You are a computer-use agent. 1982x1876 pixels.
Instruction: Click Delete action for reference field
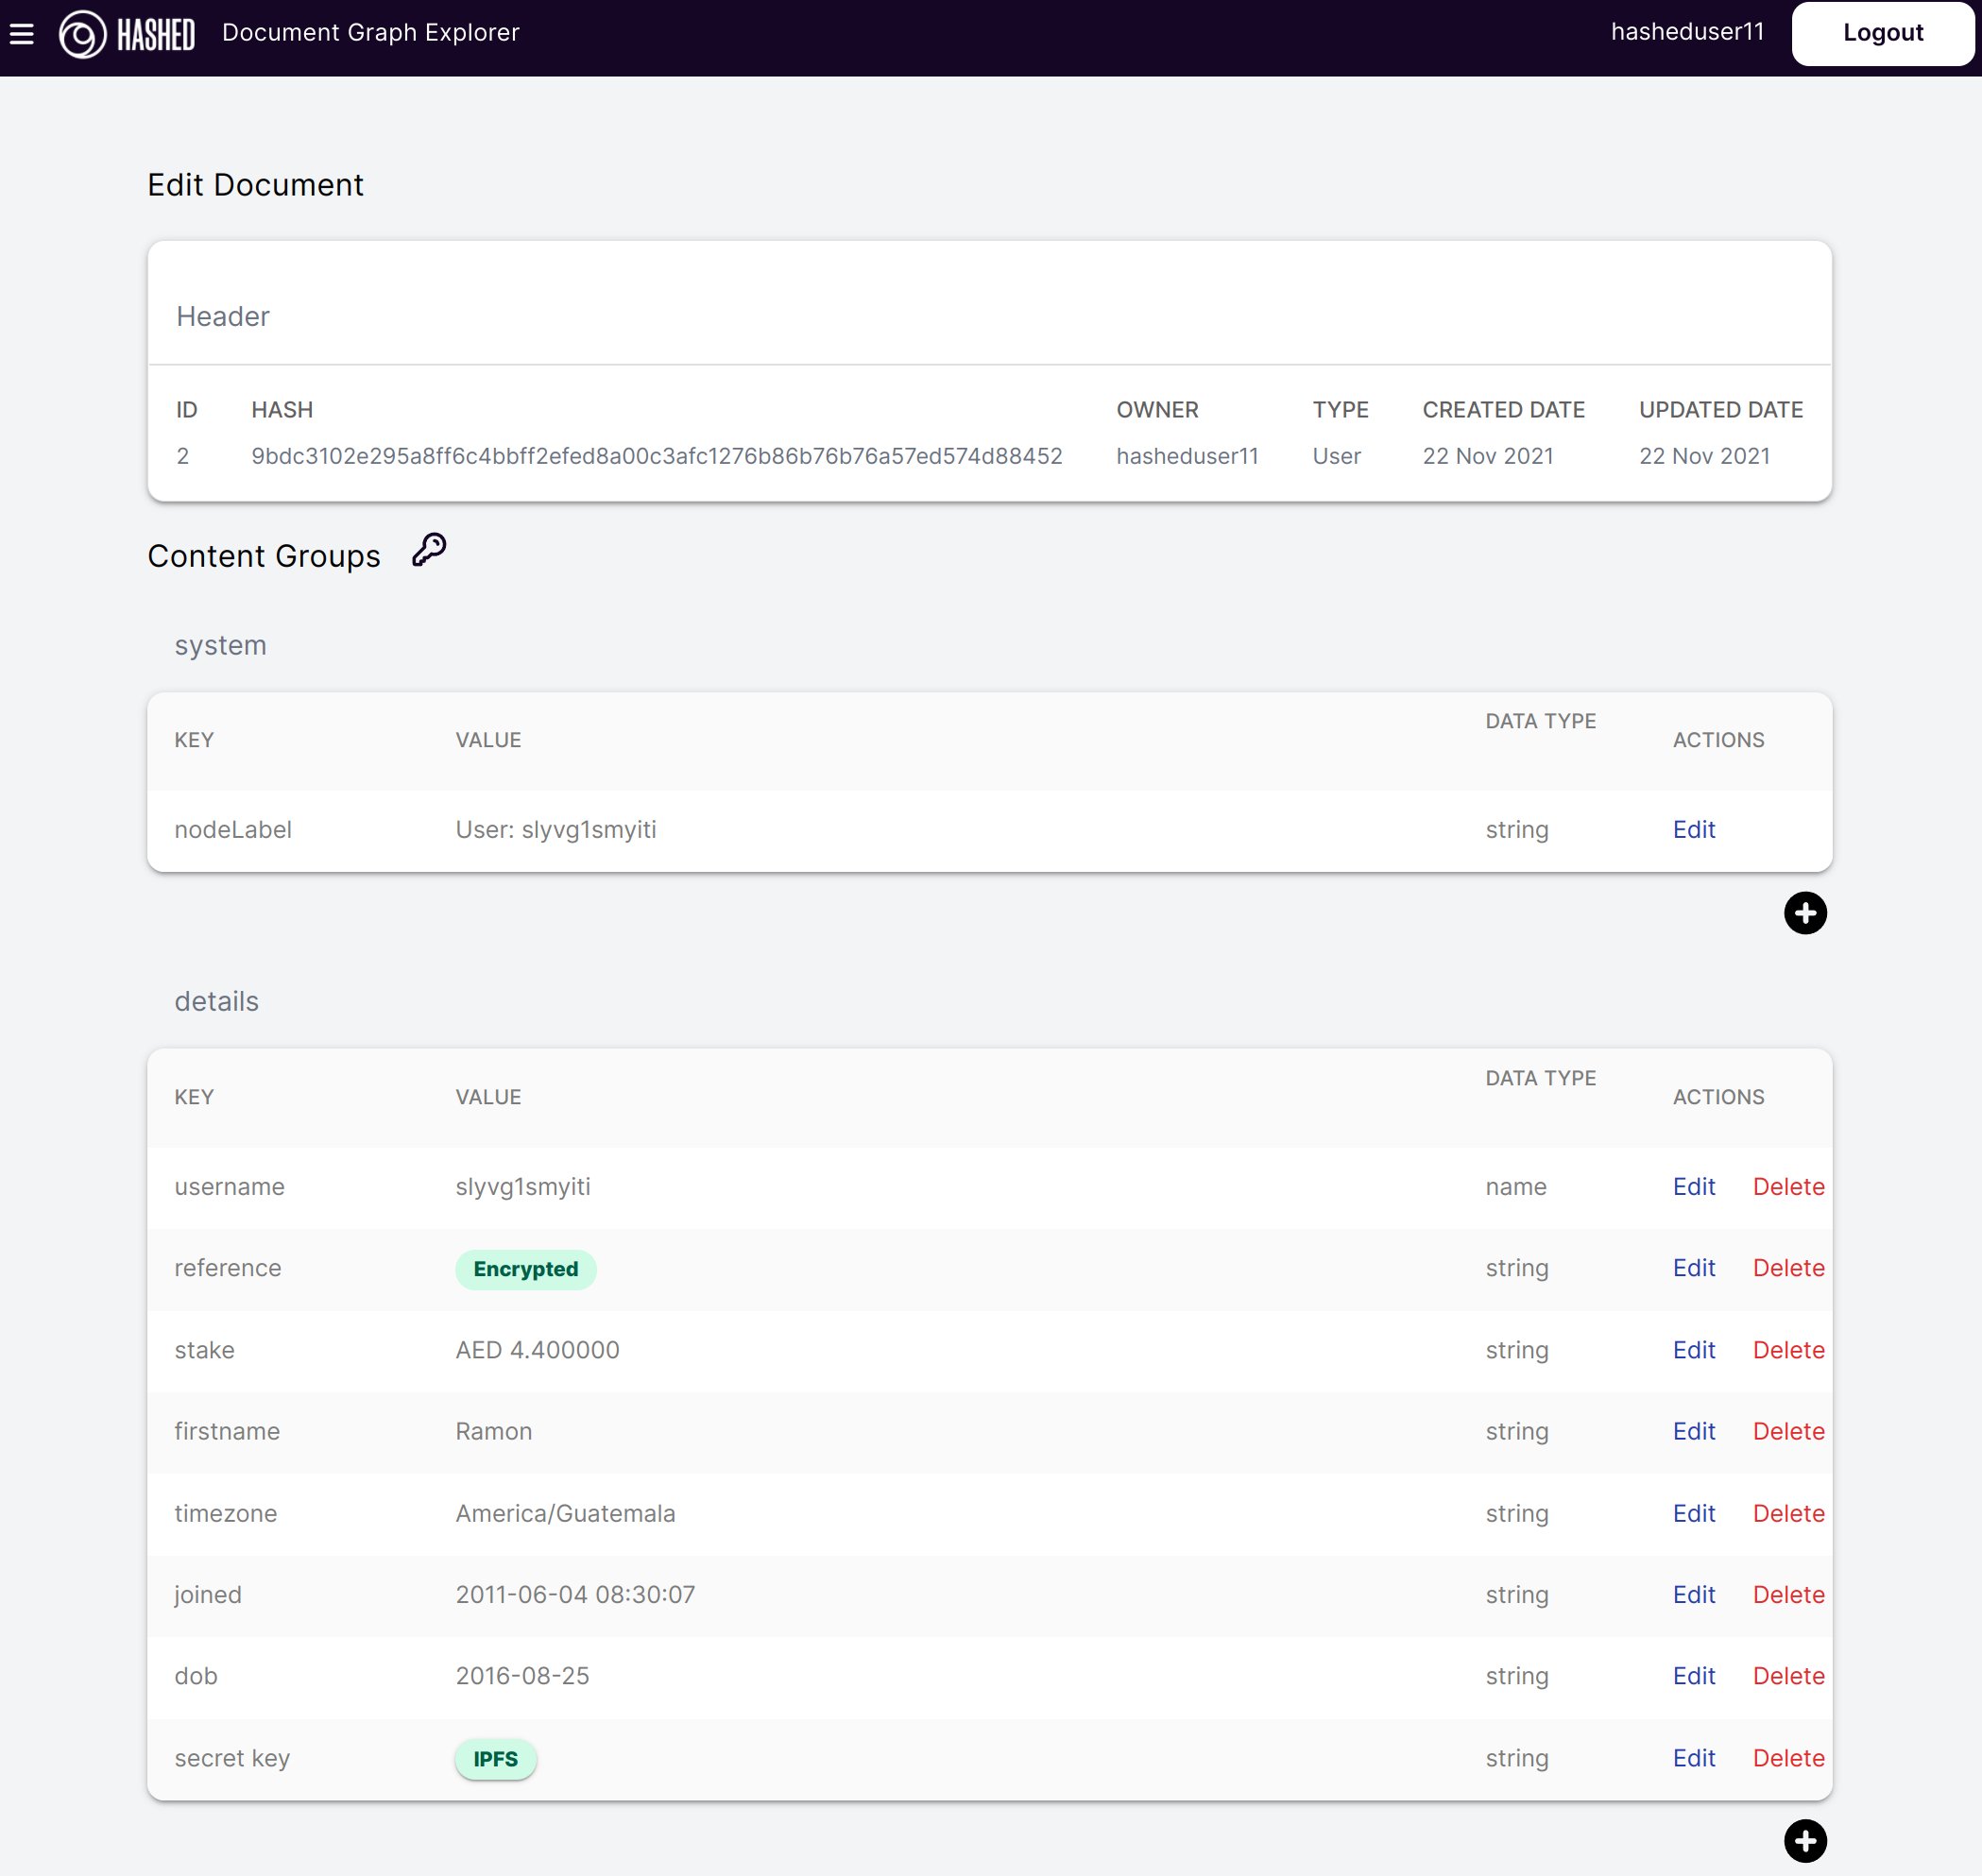[x=1788, y=1268]
